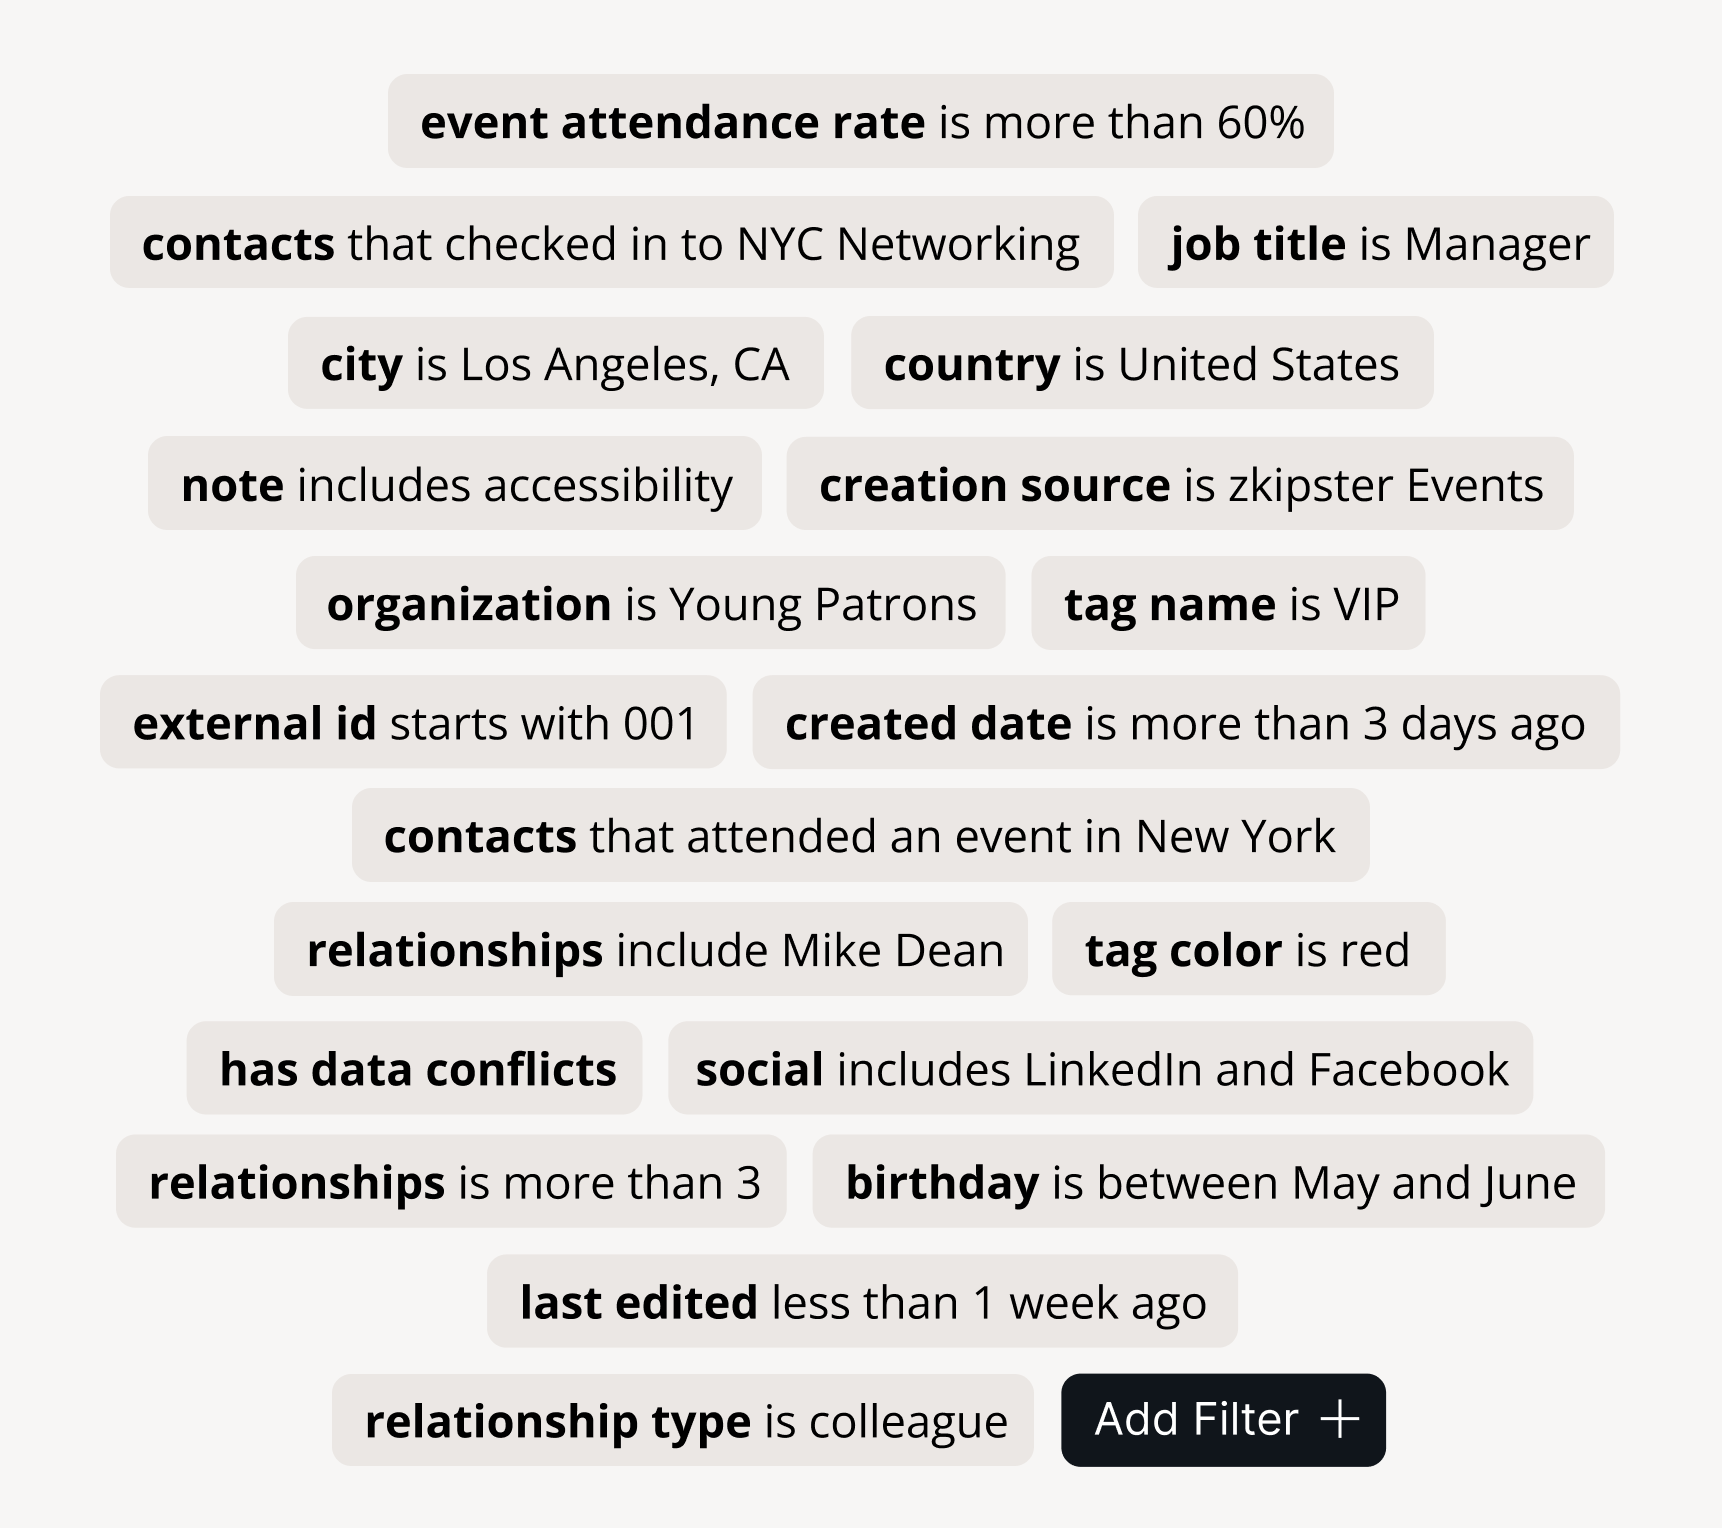
Task: Open the external id starts with 001 filter
Action: (x=413, y=722)
